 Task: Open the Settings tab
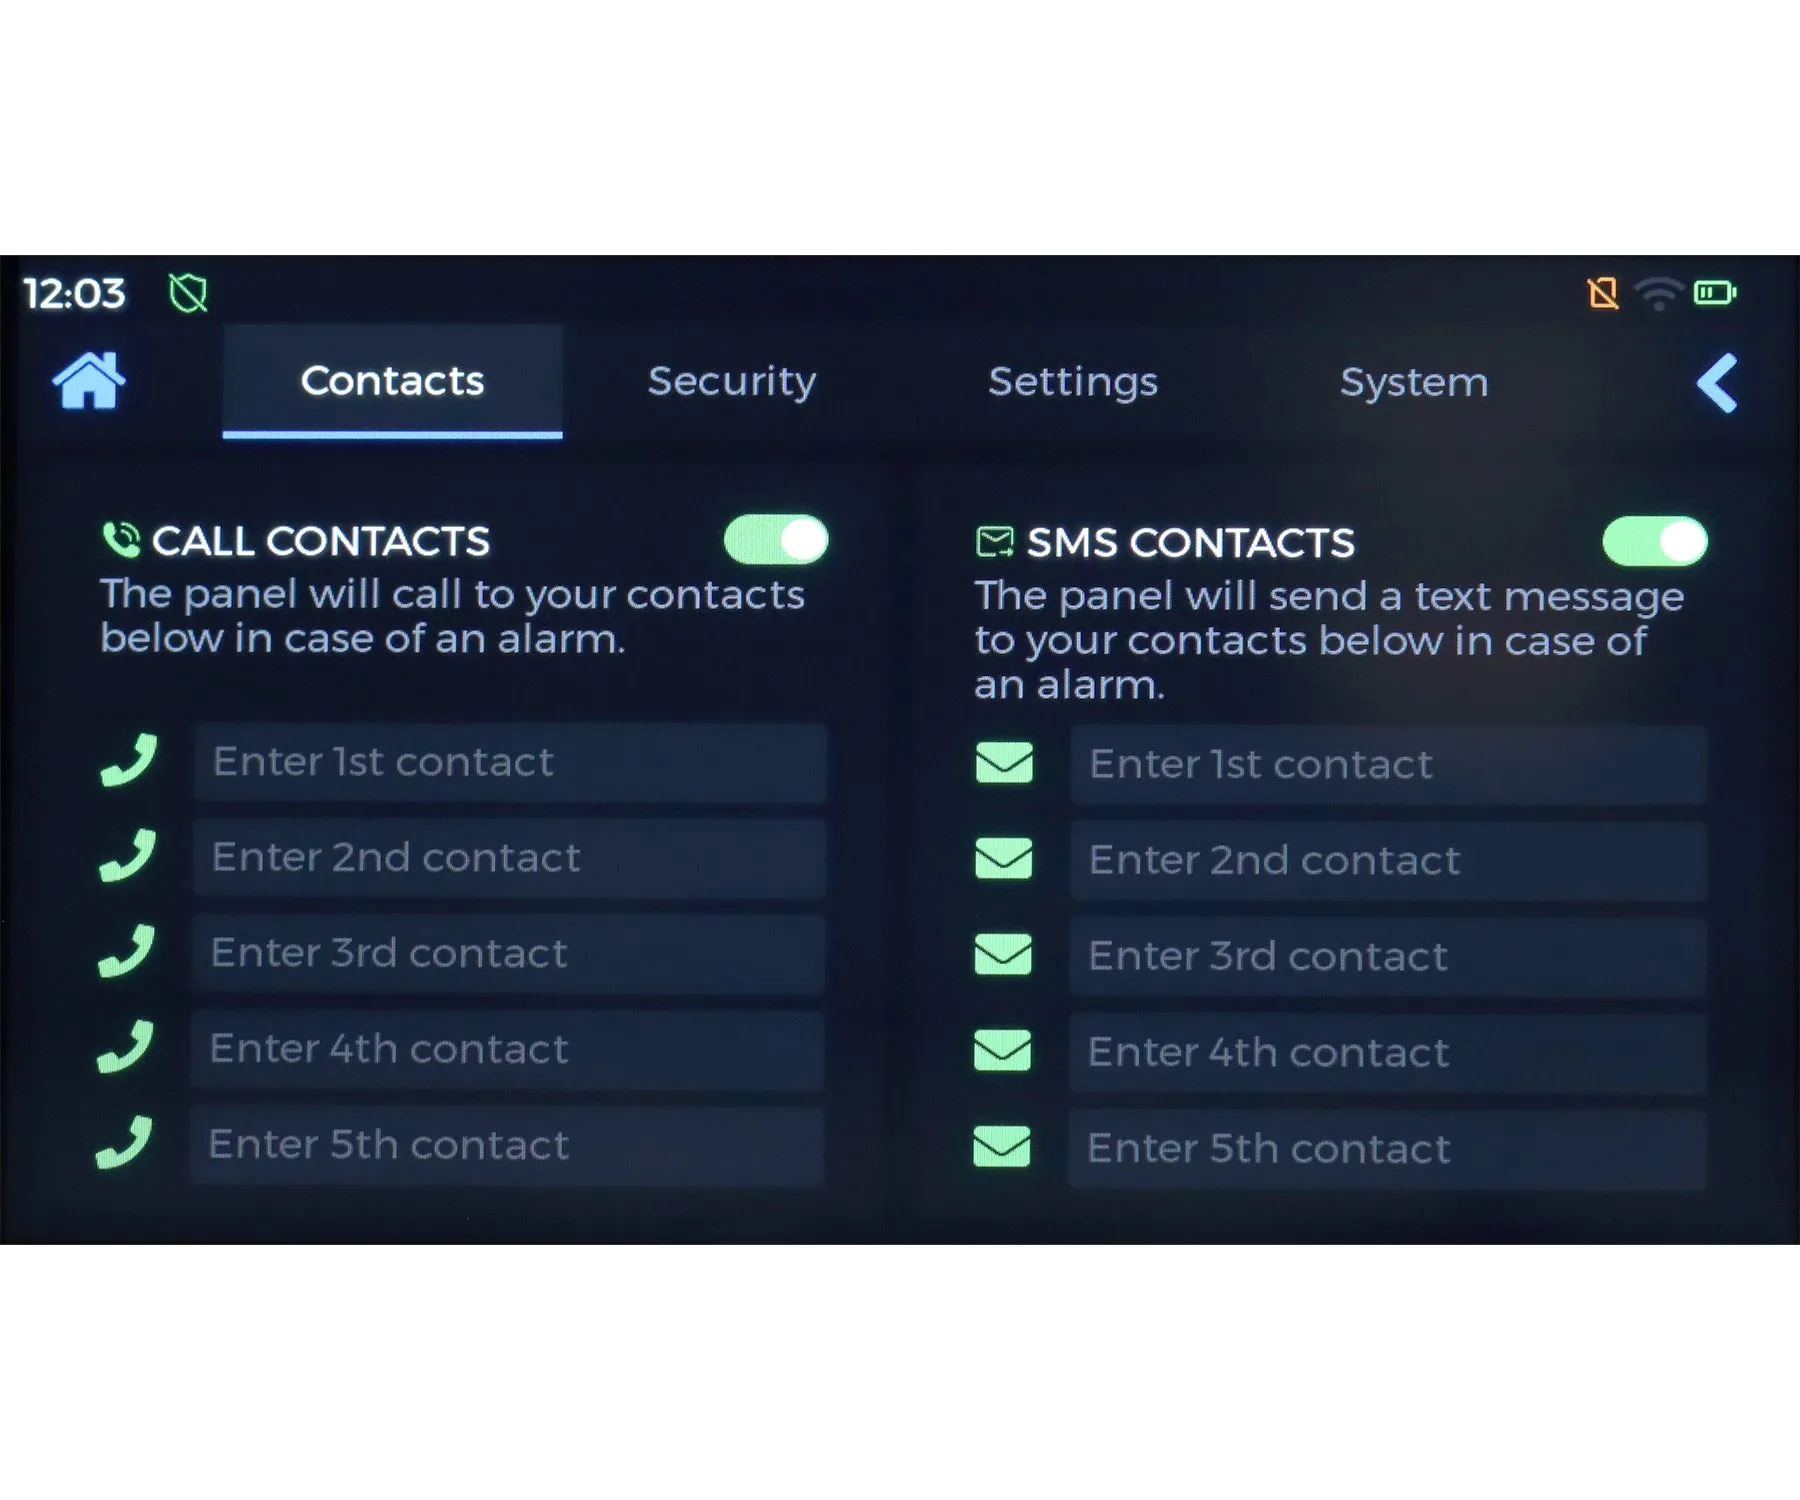(x=1073, y=381)
